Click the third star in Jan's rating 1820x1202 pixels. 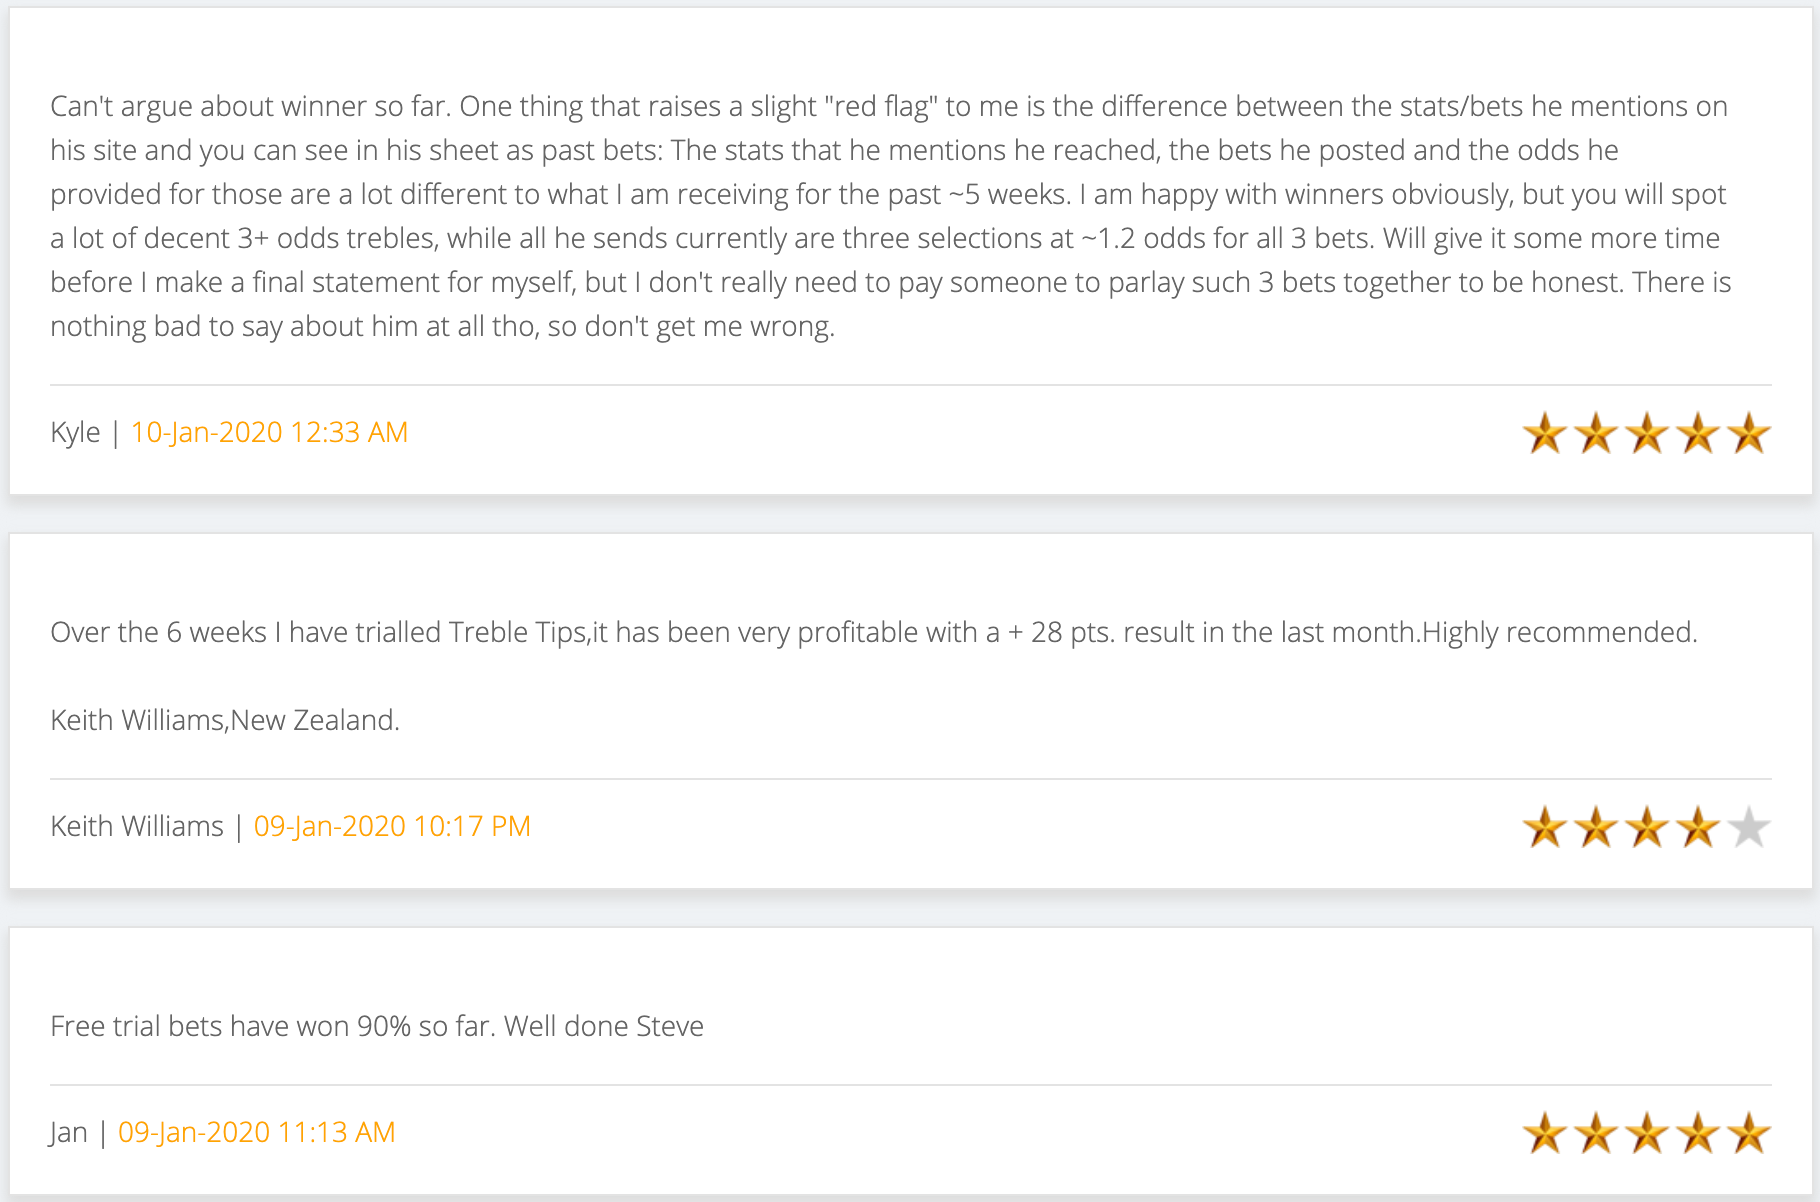click(1647, 1133)
